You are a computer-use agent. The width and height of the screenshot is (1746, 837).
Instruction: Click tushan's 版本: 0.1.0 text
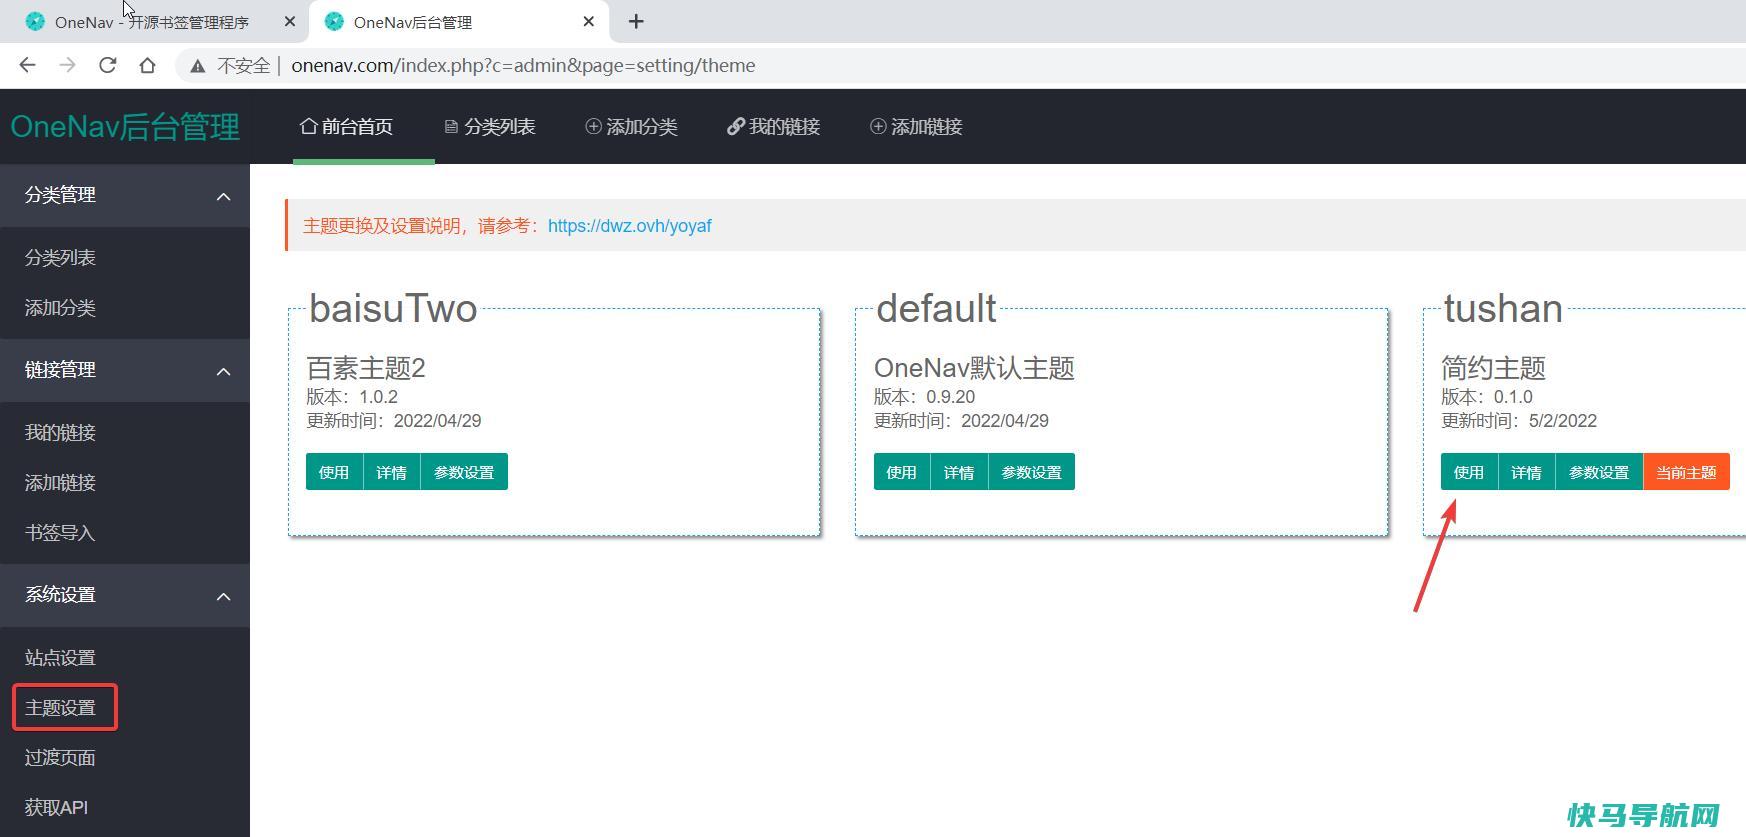click(x=1487, y=397)
